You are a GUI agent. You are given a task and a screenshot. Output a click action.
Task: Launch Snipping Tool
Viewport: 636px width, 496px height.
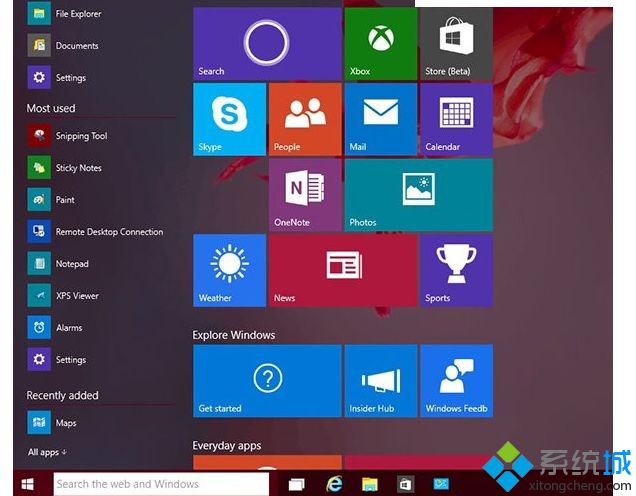68,135
